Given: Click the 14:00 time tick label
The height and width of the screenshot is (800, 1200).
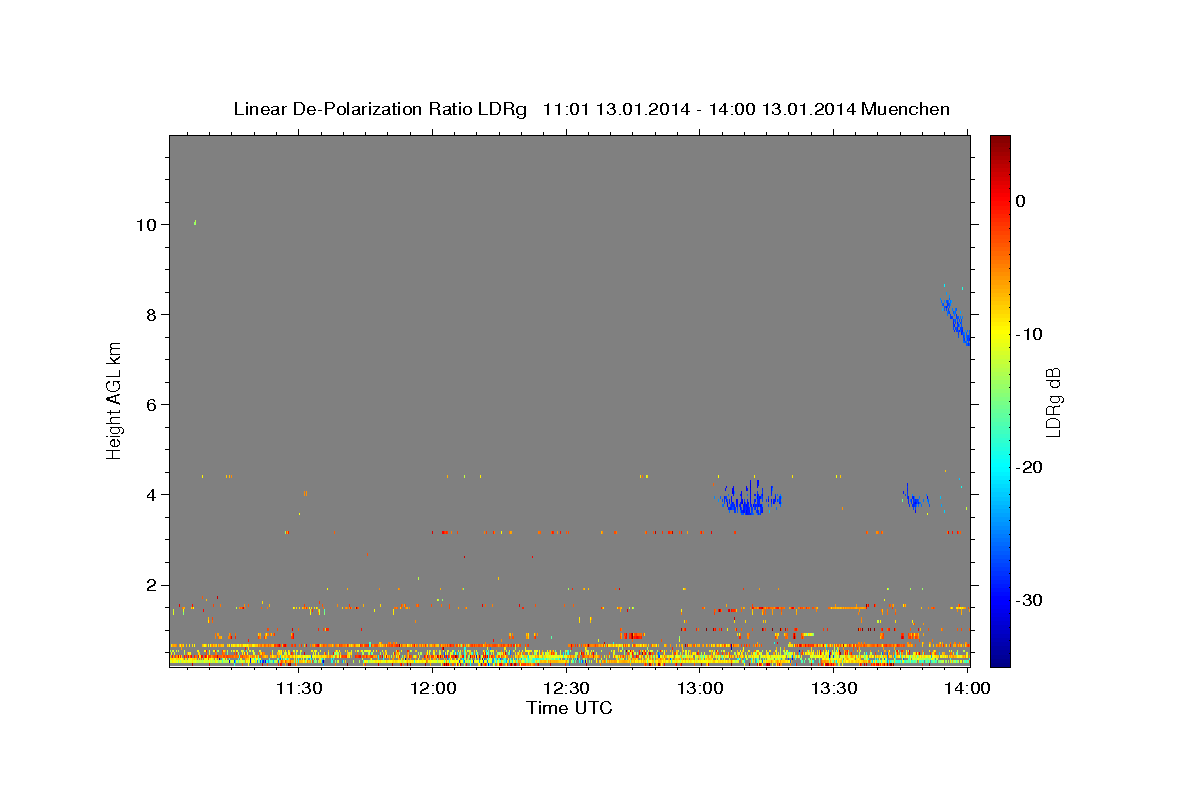Looking at the screenshot, I should click(x=968, y=688).
